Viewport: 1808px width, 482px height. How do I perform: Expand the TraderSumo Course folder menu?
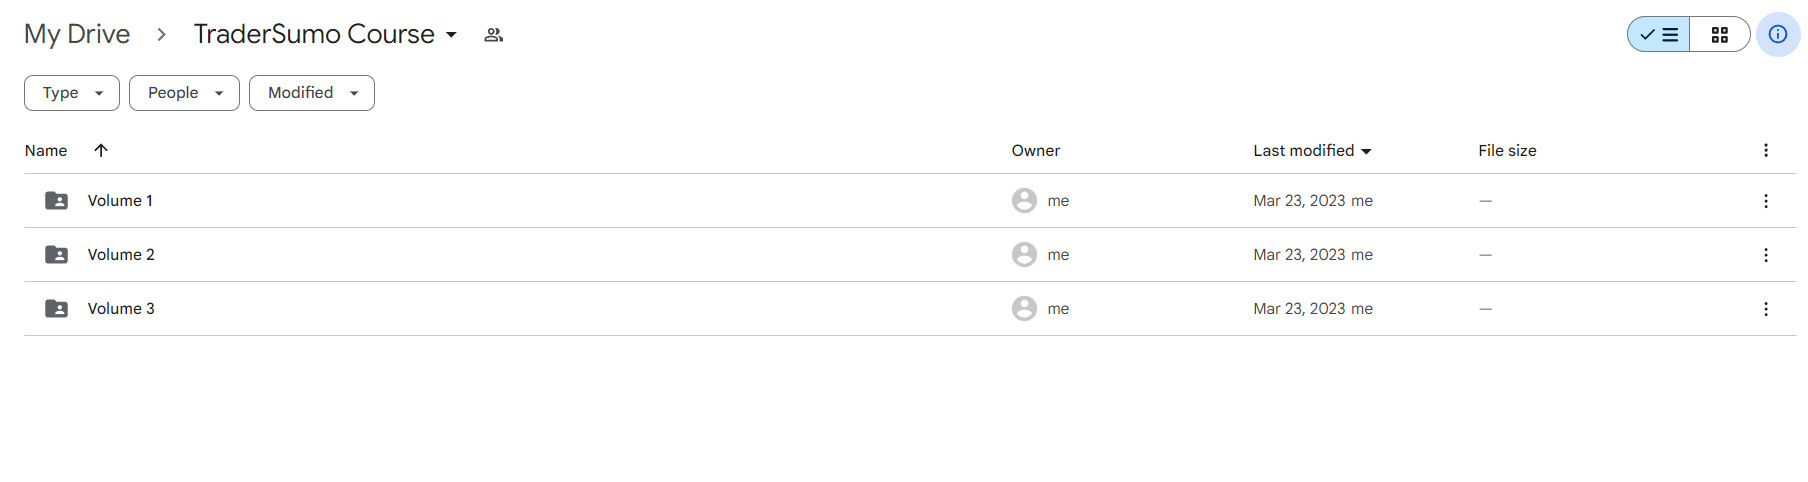tap(451, 35)
